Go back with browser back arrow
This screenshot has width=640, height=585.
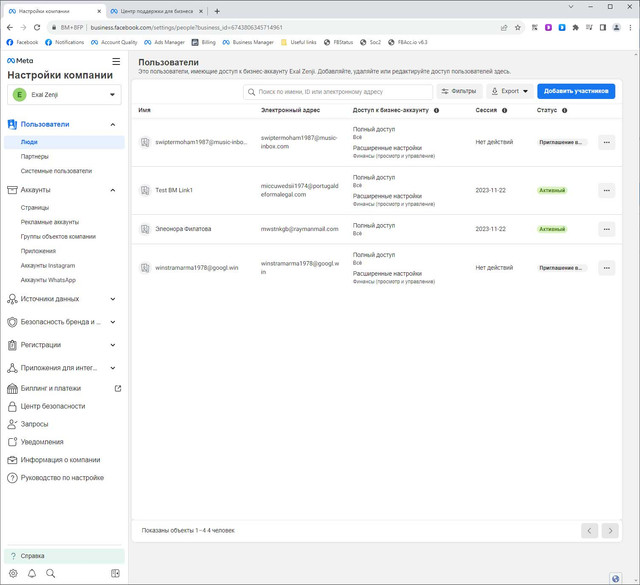pyautogui.click(x=10, y=27)
